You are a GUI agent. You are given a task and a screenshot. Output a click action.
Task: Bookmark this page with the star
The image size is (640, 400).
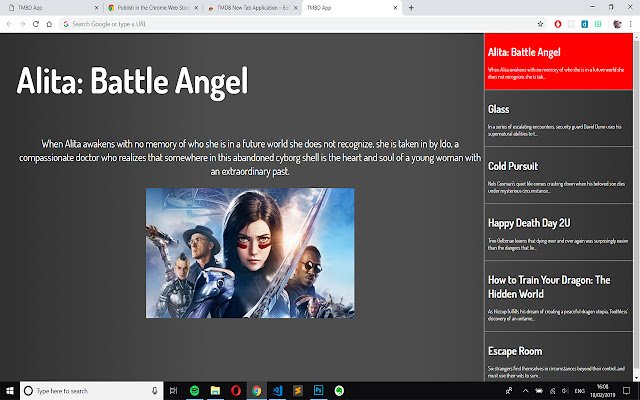pyautogui.click(x=540, y=24)
